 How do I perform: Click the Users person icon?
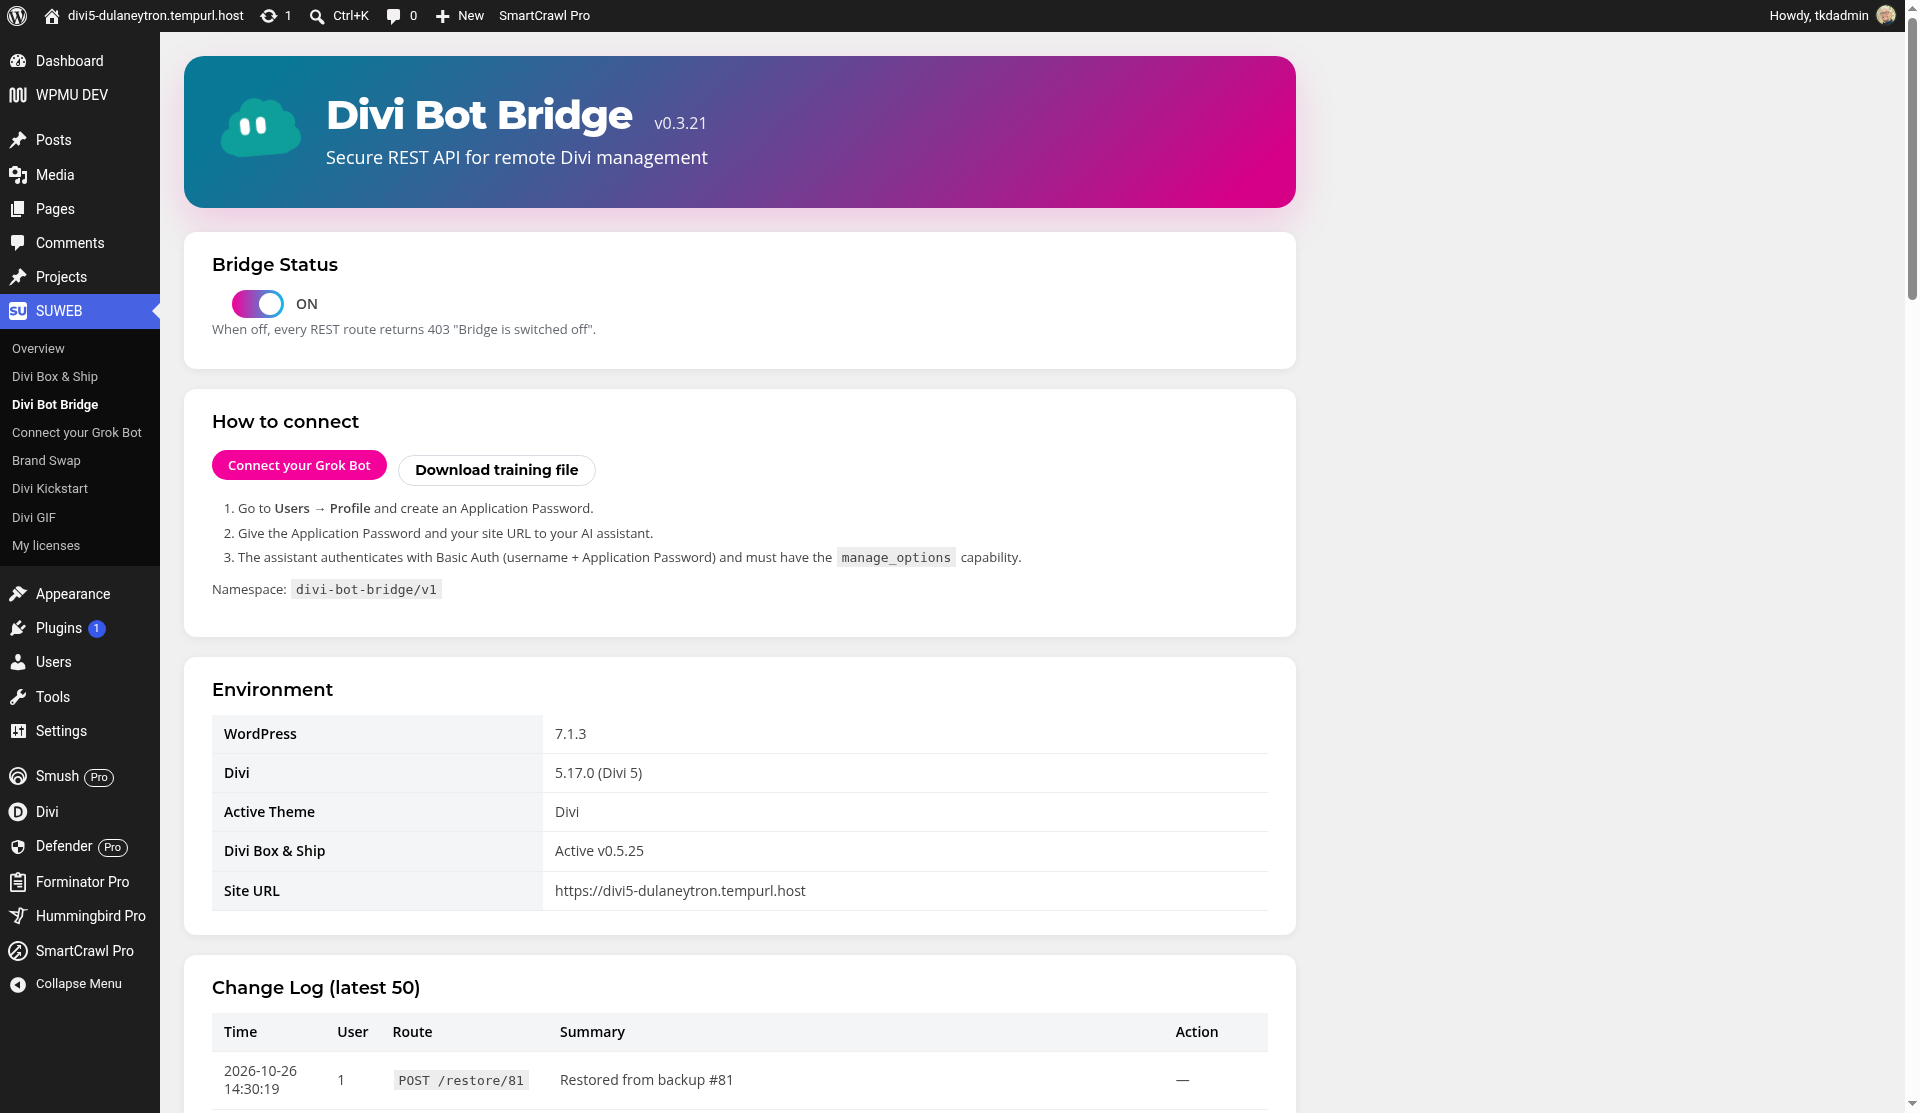pos(18,662)
